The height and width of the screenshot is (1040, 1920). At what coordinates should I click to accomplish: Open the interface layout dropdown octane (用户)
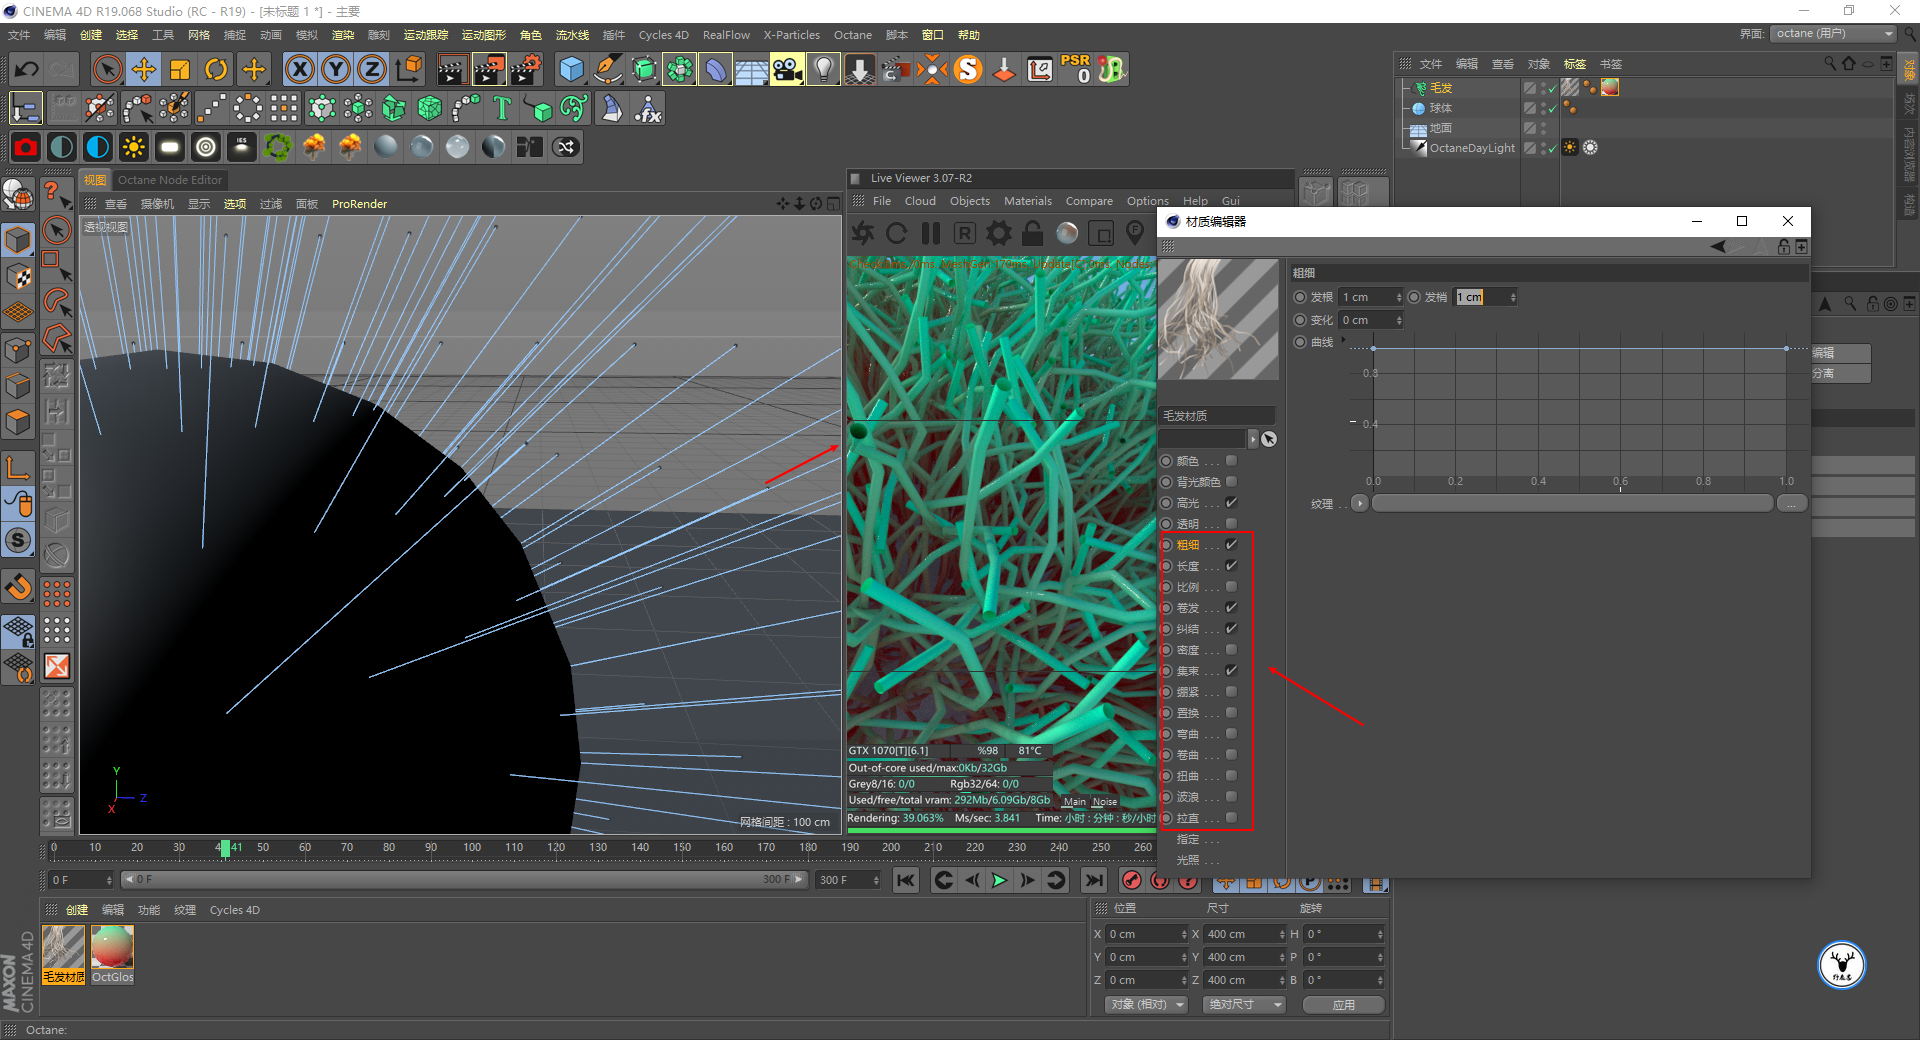click(1834, 34)
